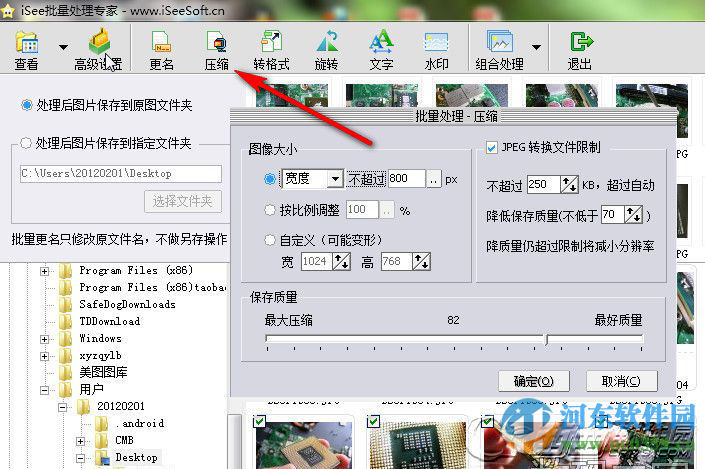The width and height of the screenshot is (705, 469).
Task: Expand the CMB folder node
Action: [x=80, y=441]
